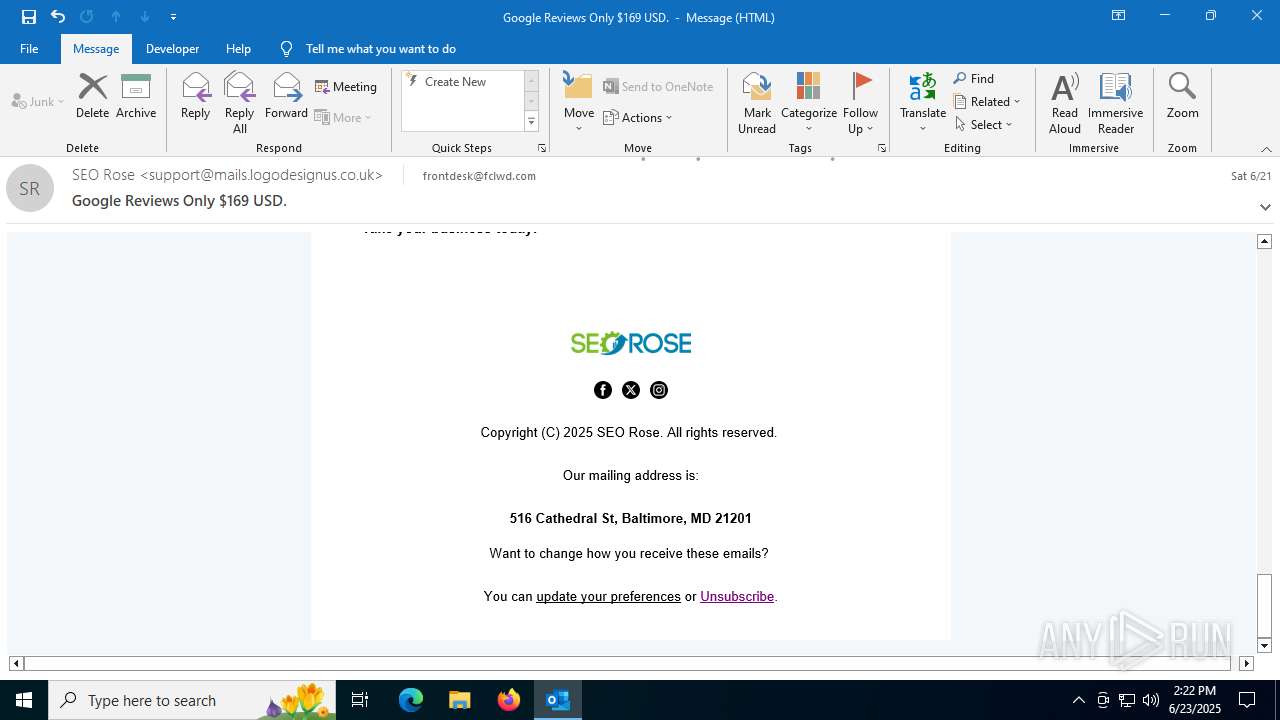Go to previous item with the up arrow
Viewport: 1280px width, 720px height.
pos(116,17)
